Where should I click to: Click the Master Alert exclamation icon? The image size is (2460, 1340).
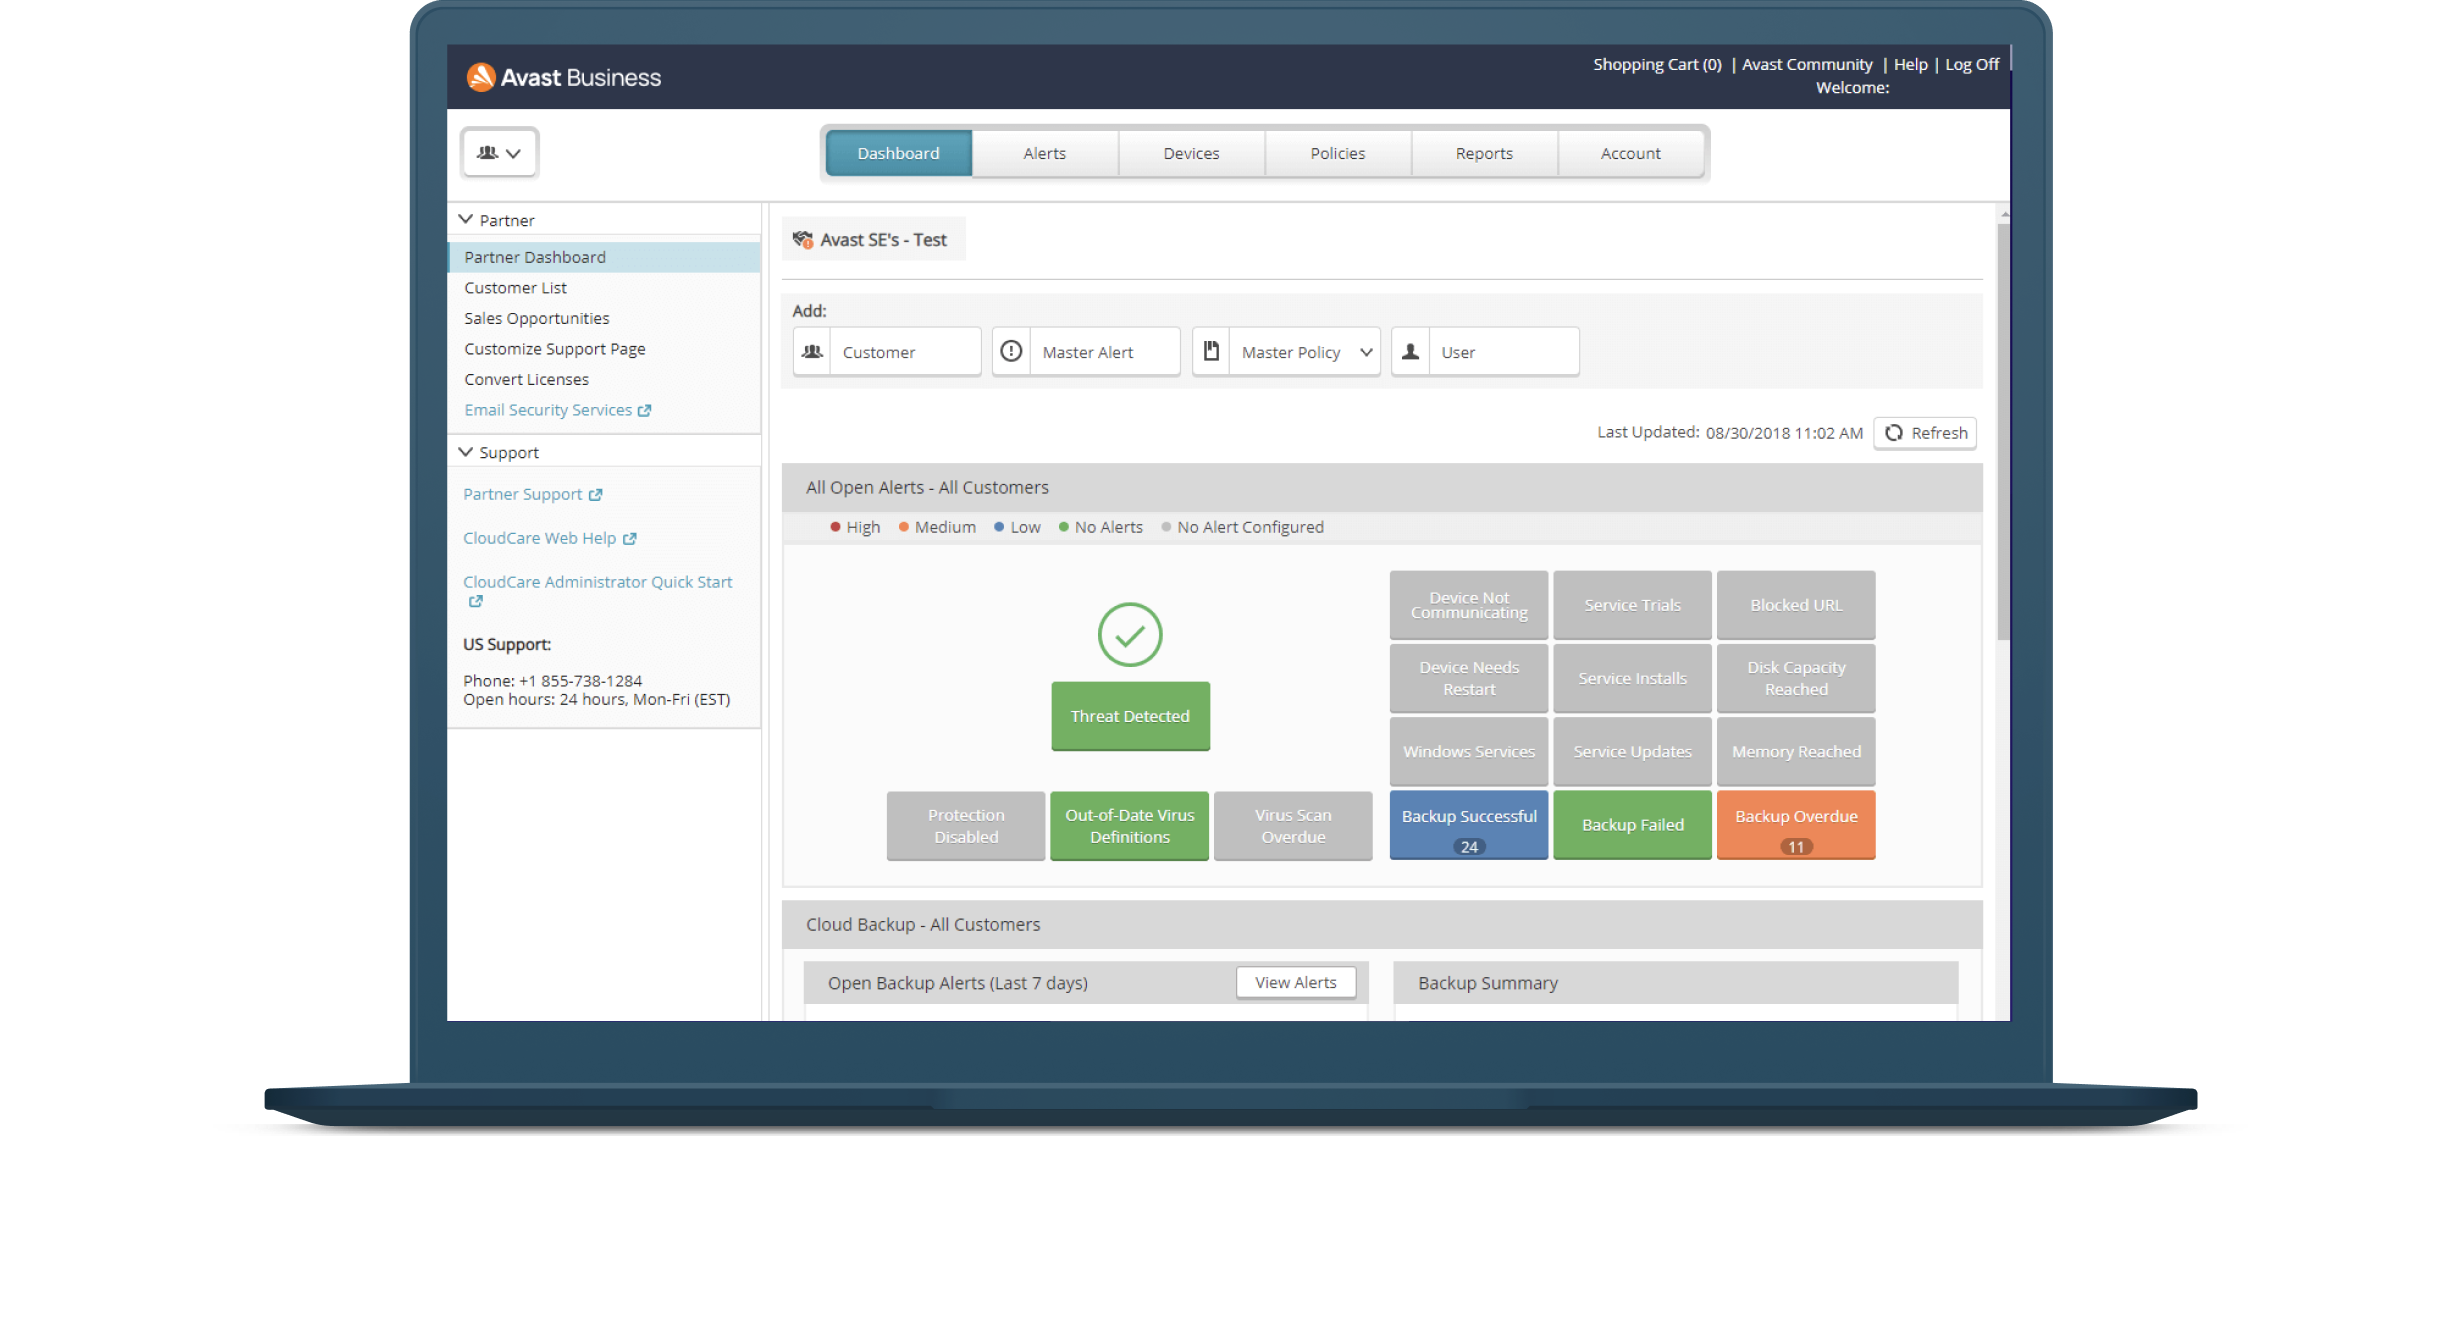click(1011, 352)
